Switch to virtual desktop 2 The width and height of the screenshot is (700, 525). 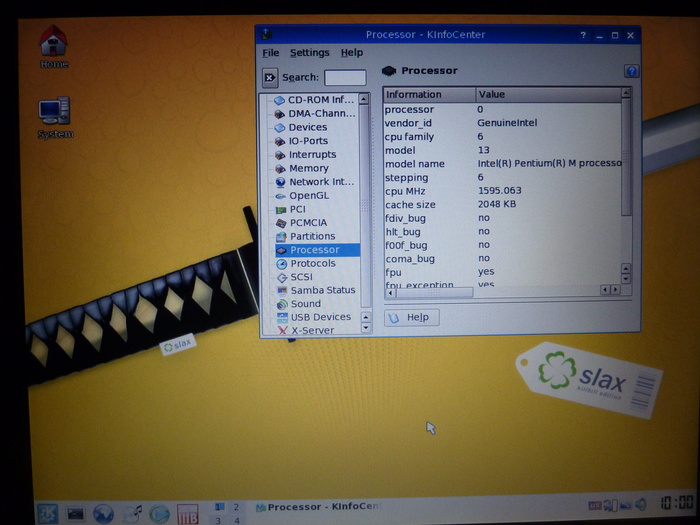[x=236, y=507]
